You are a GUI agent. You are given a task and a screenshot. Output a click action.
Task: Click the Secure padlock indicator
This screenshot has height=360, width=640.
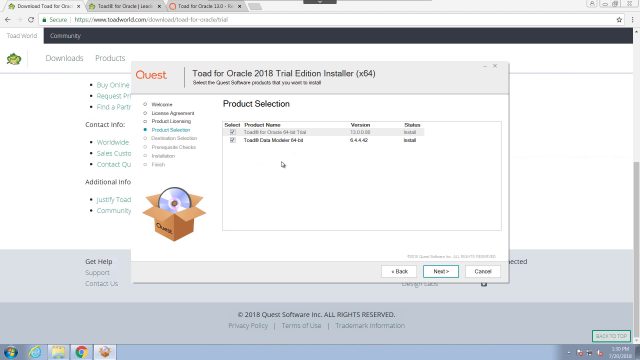point(55,20)
